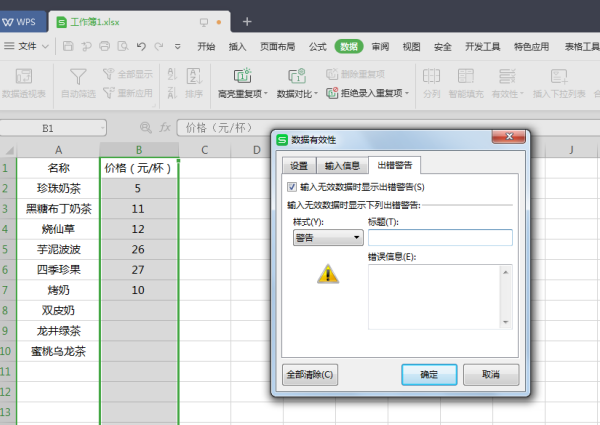
Task: Open the PivotTable (数据透视表) tool
Action: click(24, 83)
